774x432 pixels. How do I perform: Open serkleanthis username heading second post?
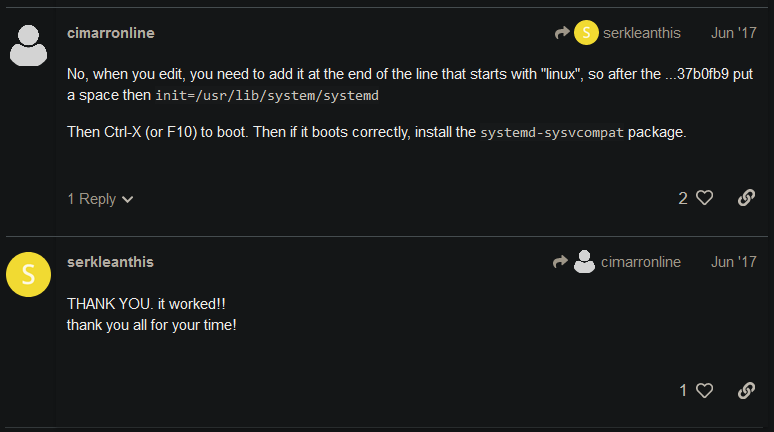point(110,262)
